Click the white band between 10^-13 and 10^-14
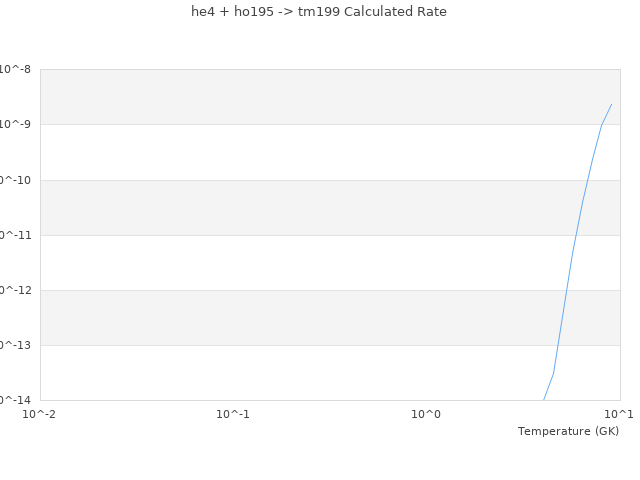The height and width of the screenshot is (480, 640). coord(300,373)
